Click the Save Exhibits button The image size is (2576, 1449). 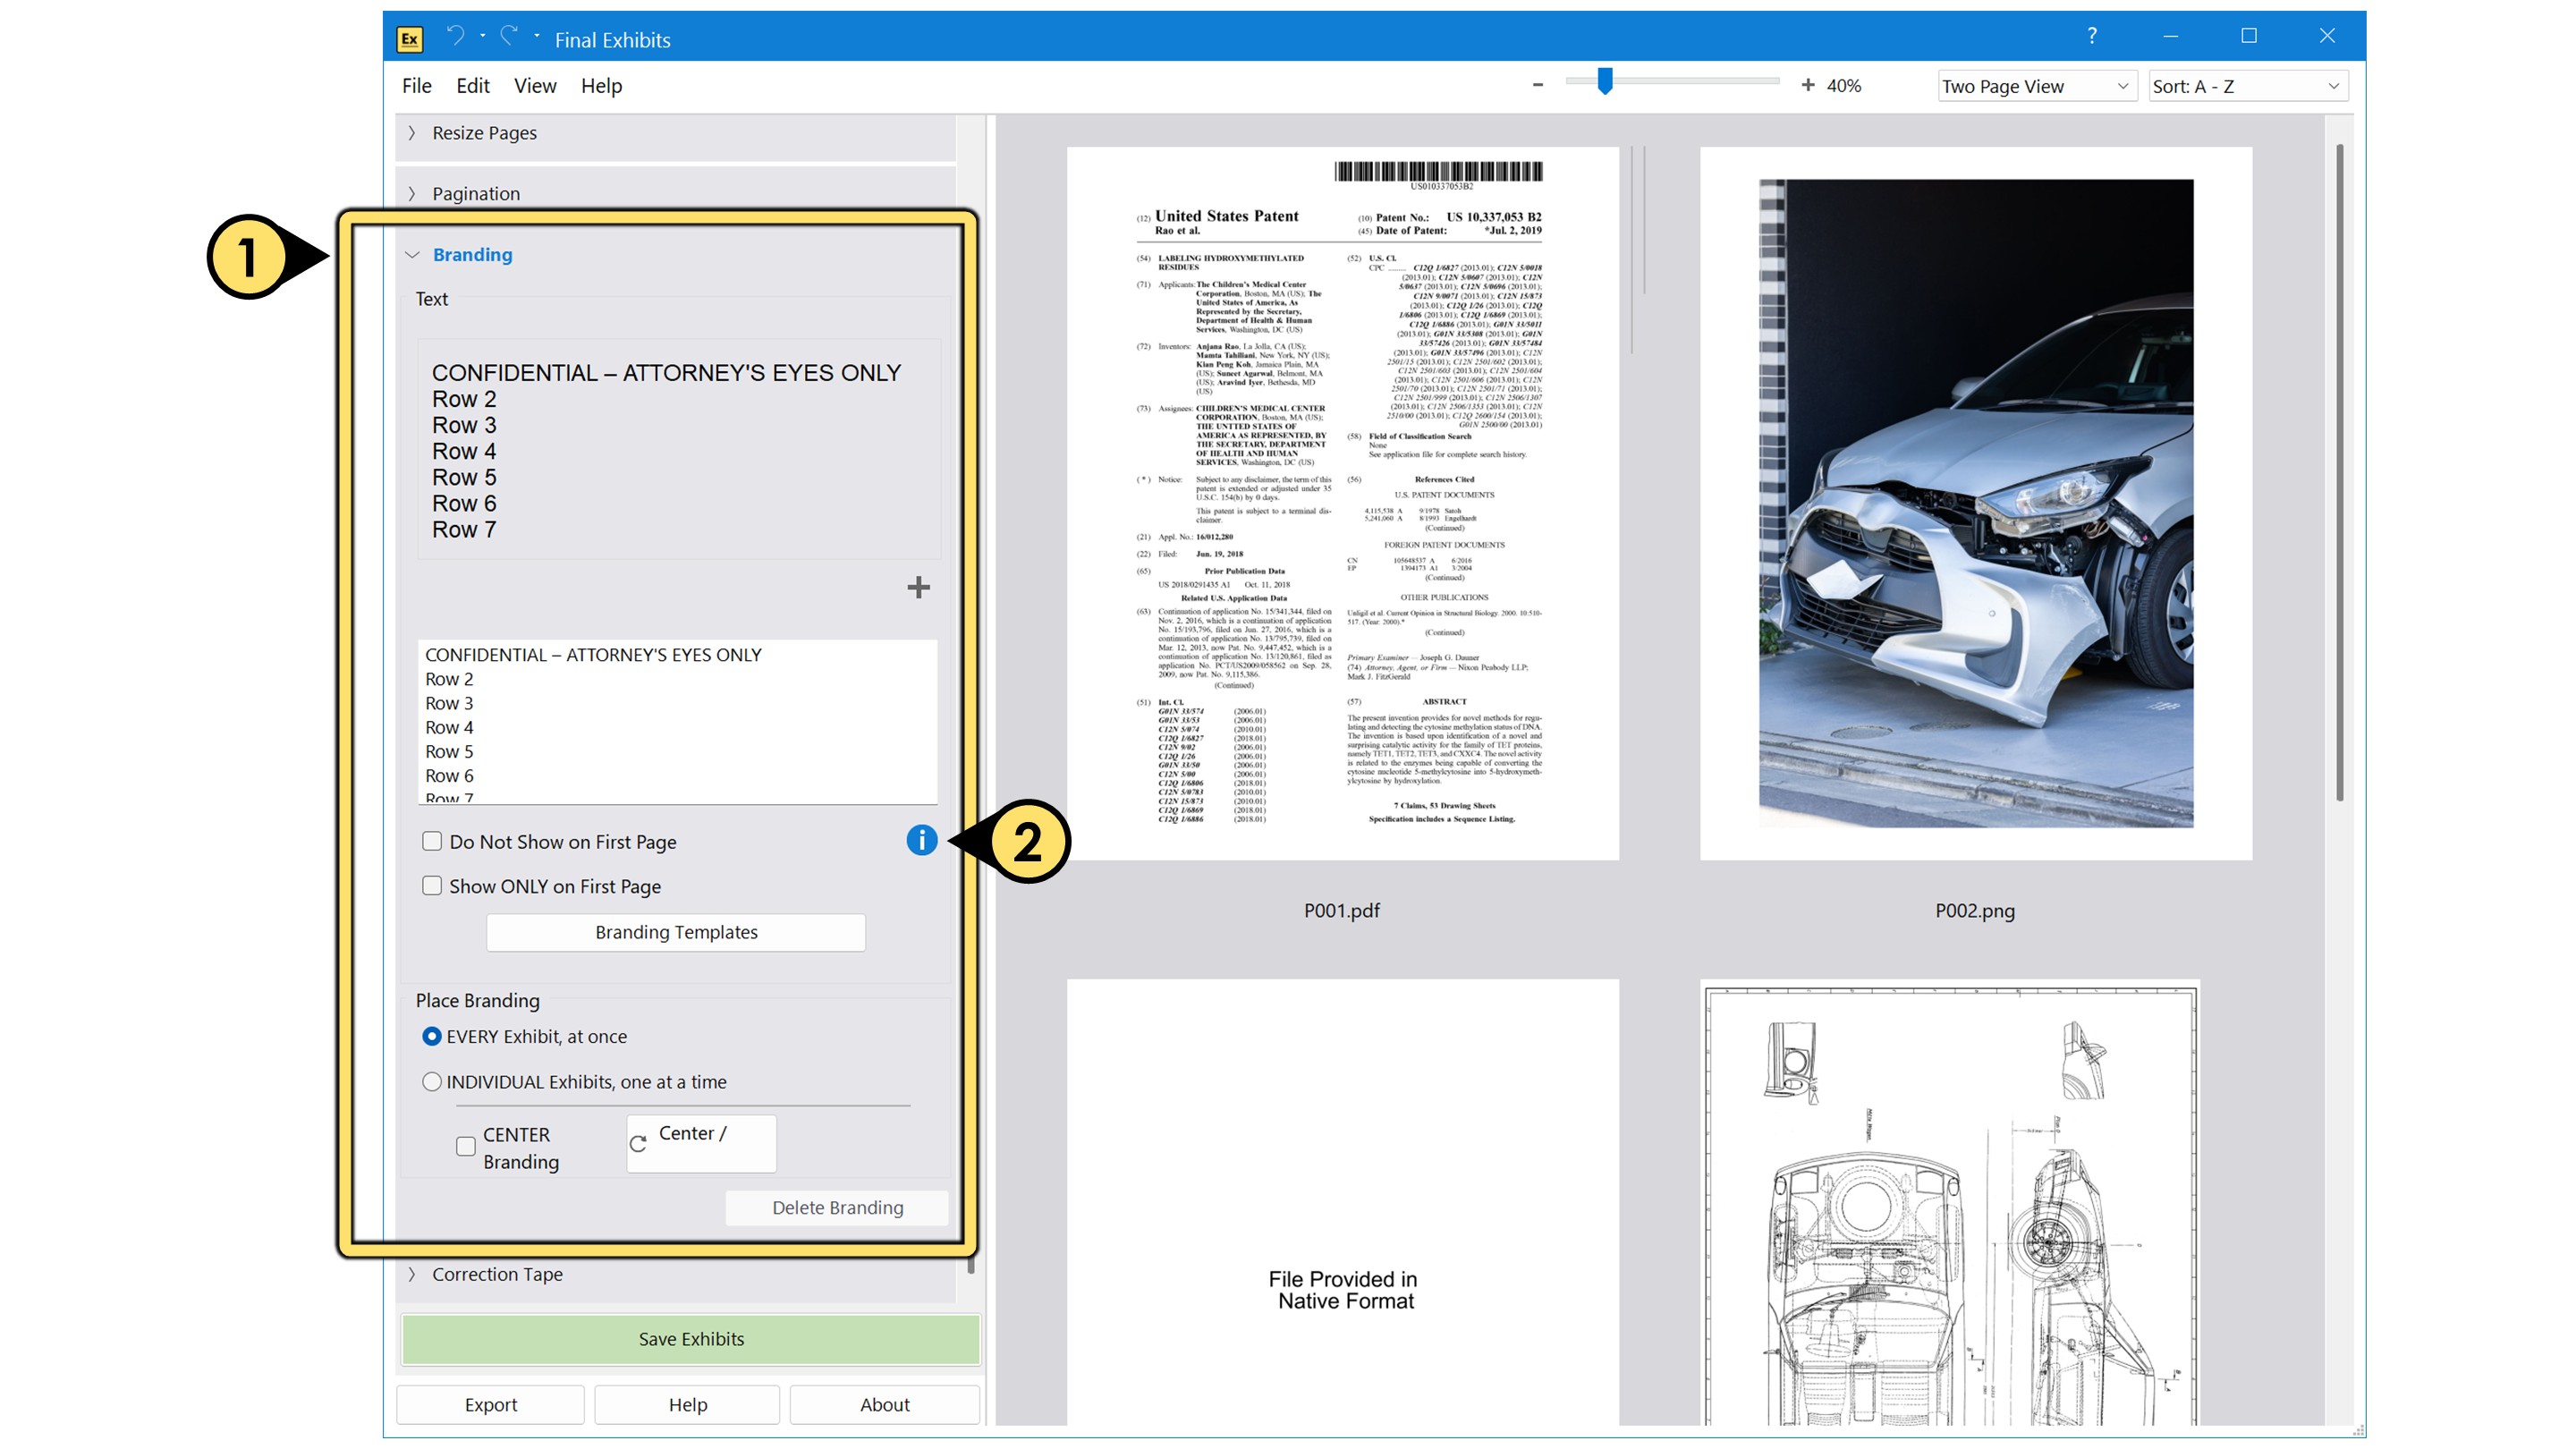(x=691, y=1338)
